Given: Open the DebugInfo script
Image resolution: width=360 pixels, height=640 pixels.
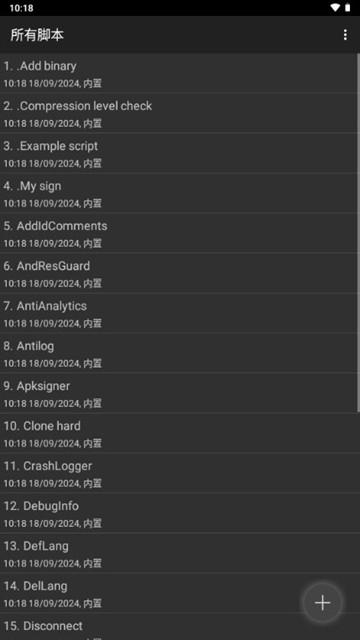Looking at the screenshot, I should click(x=178, y=513).
